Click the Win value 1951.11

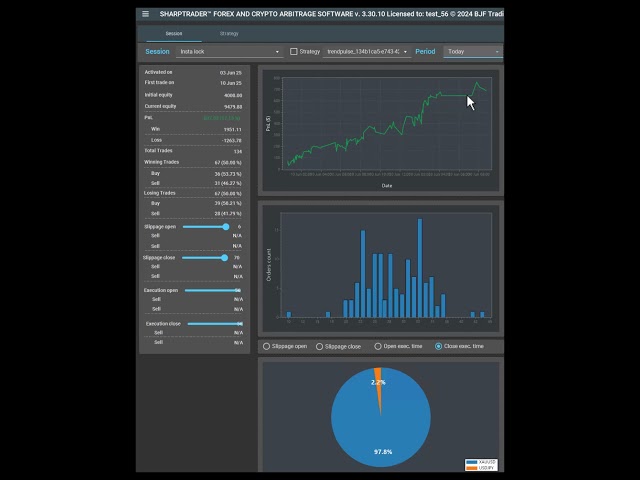pyautogui.click(x=233, y=129)
